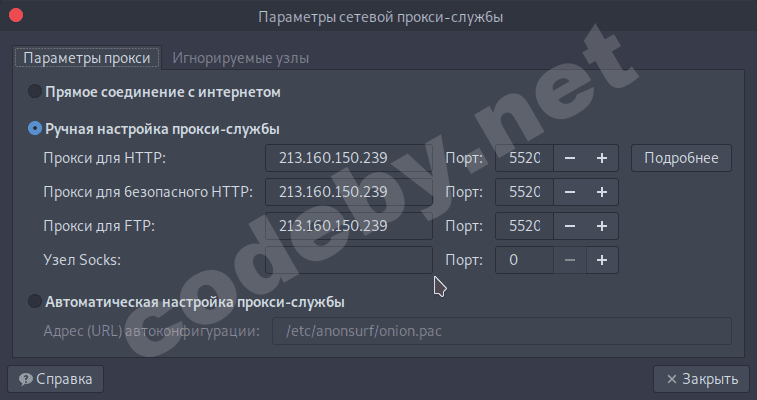Click the Прокси для безопасного HTTP address field

pos(349,192)
